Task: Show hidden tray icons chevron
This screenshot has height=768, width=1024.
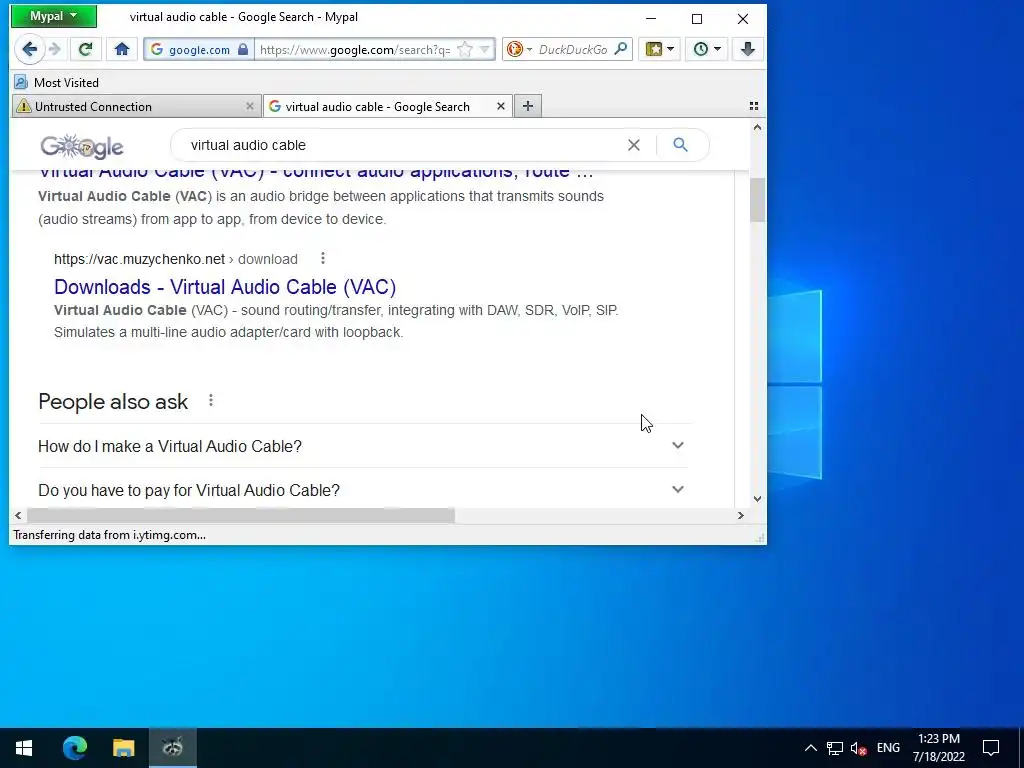Action: pos(810,748)
